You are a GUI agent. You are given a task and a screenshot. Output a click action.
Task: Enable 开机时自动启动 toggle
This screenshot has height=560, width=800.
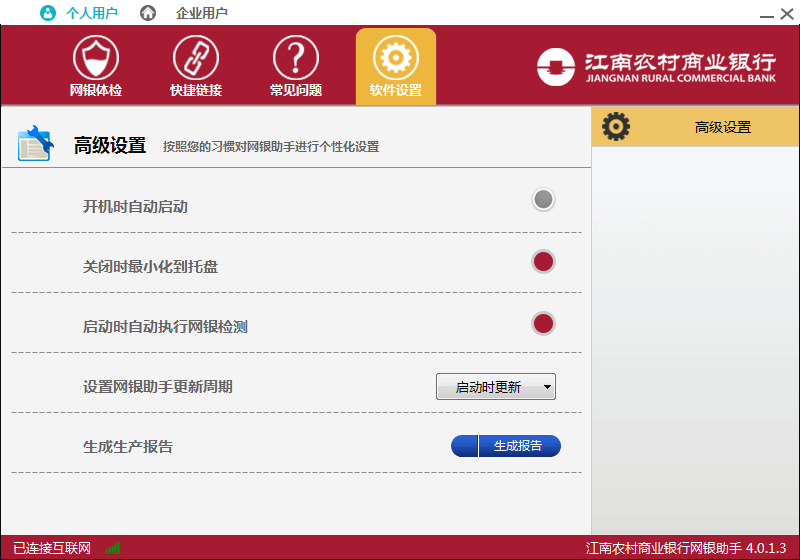(x=543, y=199)
